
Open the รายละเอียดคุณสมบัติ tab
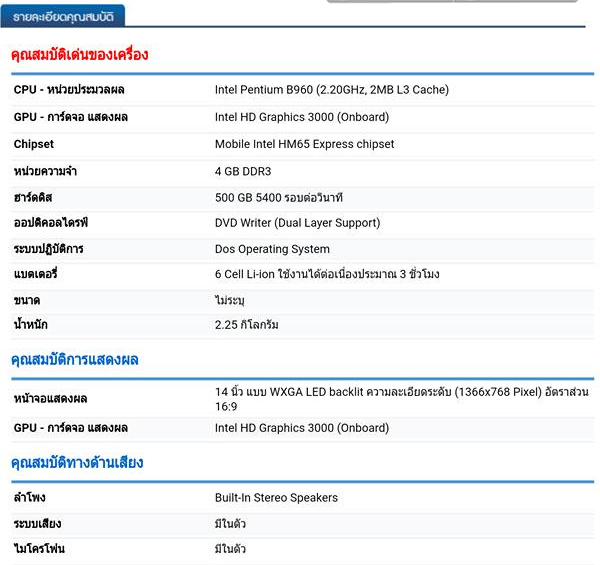click(x=63, y=16)
